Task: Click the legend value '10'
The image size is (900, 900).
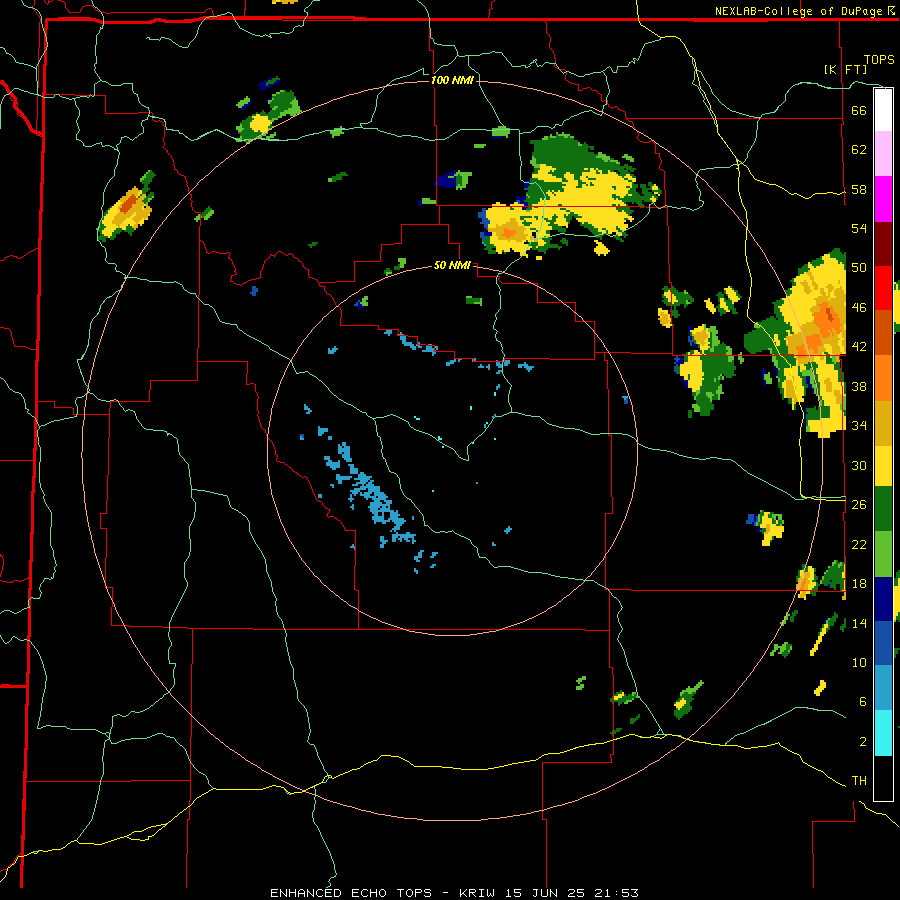Action: click(x=859, y=662)
